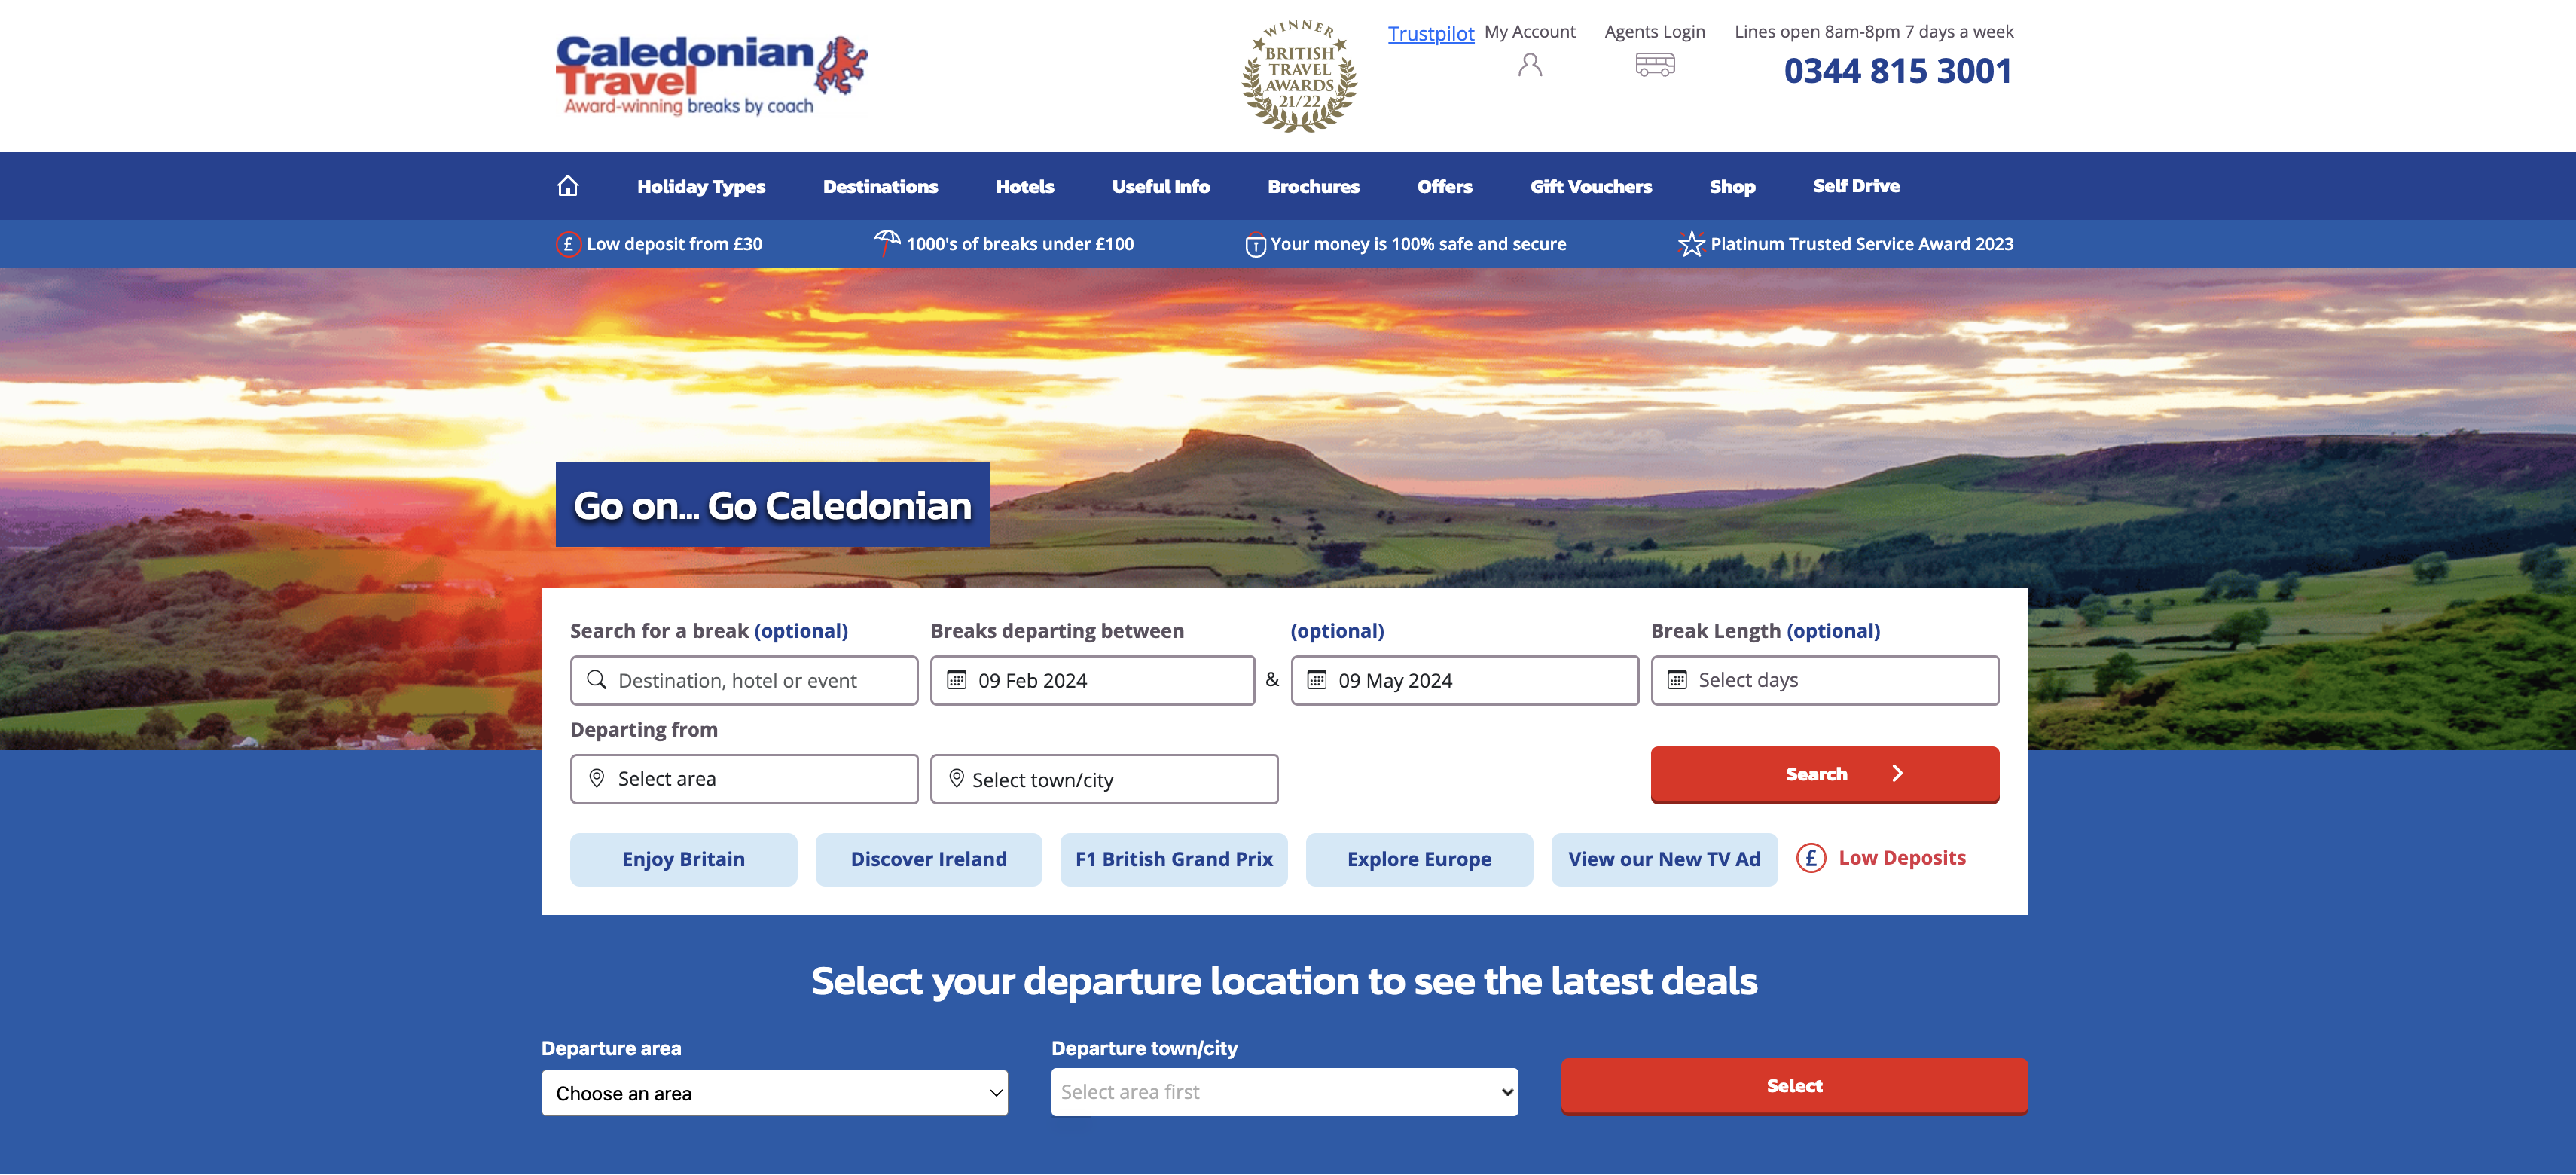Open the Choose an area dropdown
This screenshot has width=2576, height=1175.
pos(774,1093)
